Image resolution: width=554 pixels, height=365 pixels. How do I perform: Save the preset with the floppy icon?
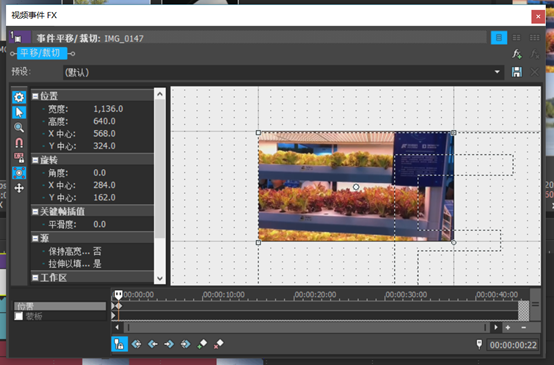tap(517, 72)
